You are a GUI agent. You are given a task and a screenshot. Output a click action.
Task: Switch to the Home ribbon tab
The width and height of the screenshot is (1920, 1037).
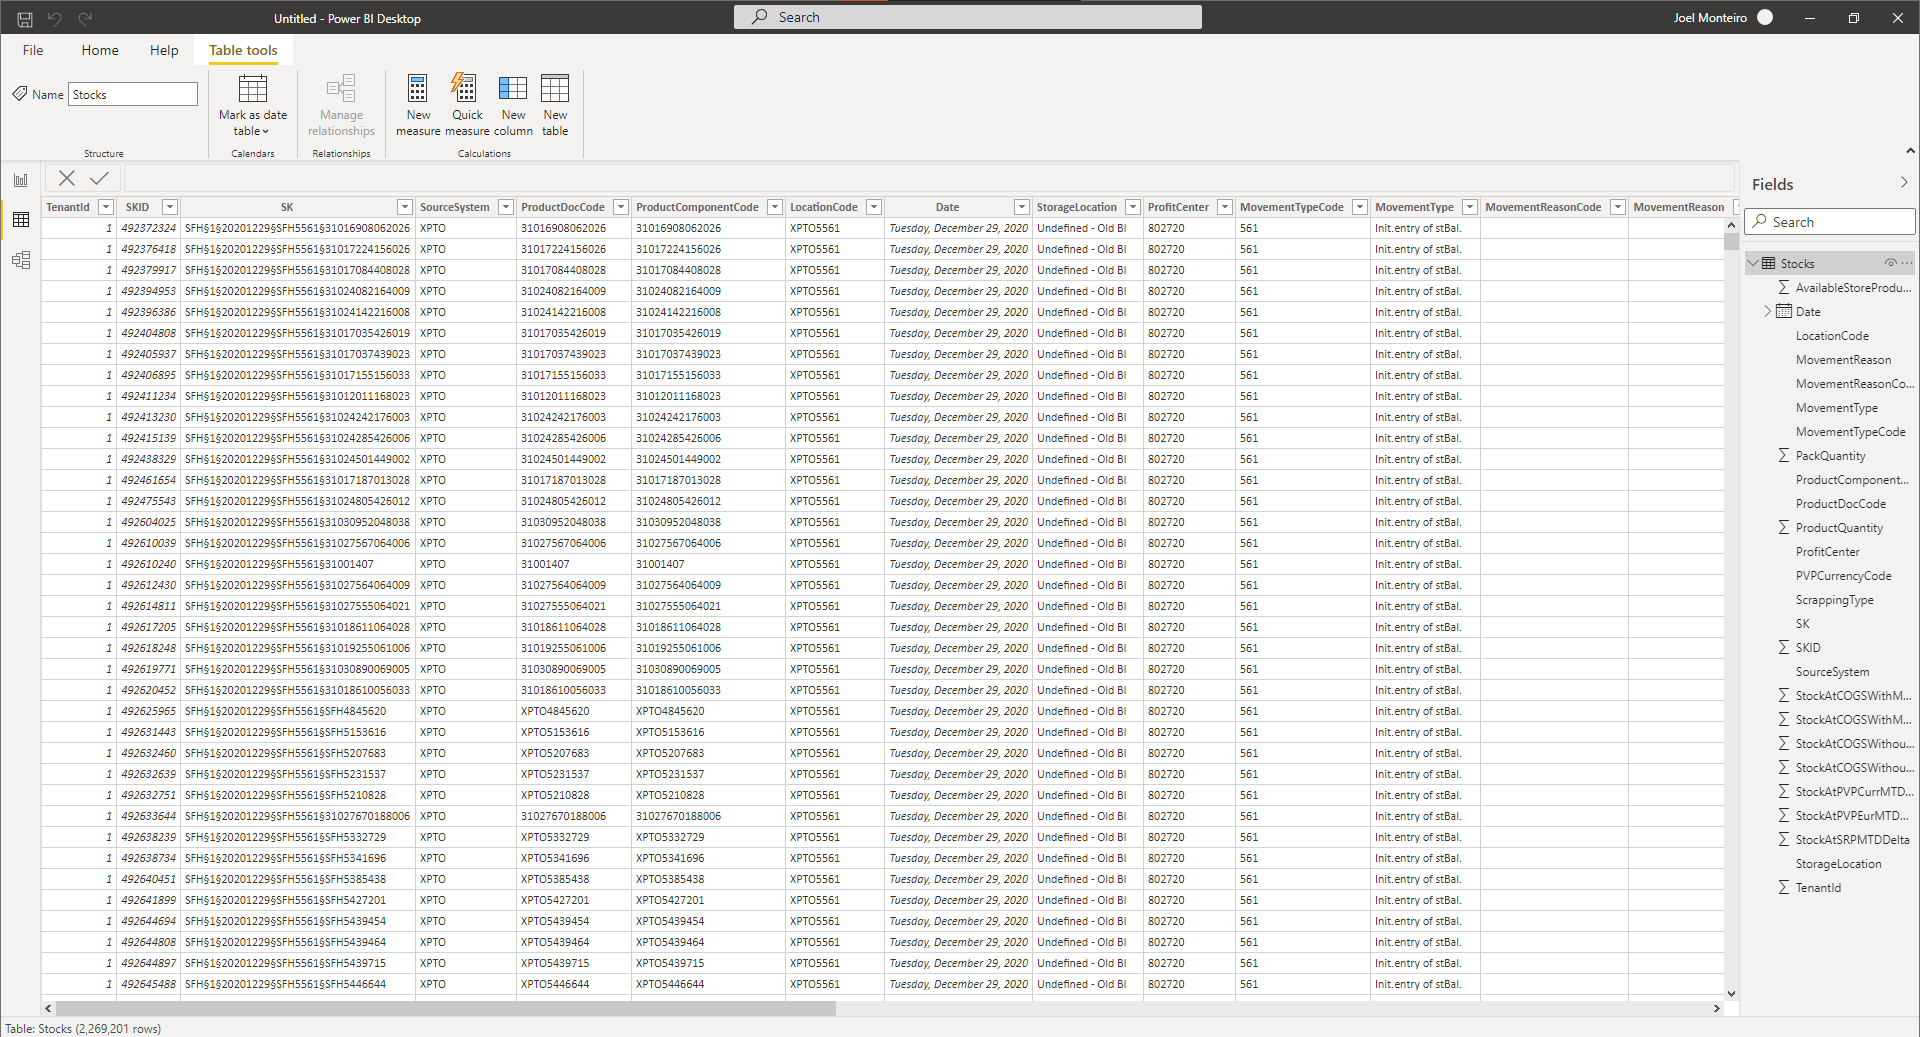(100, 50)
